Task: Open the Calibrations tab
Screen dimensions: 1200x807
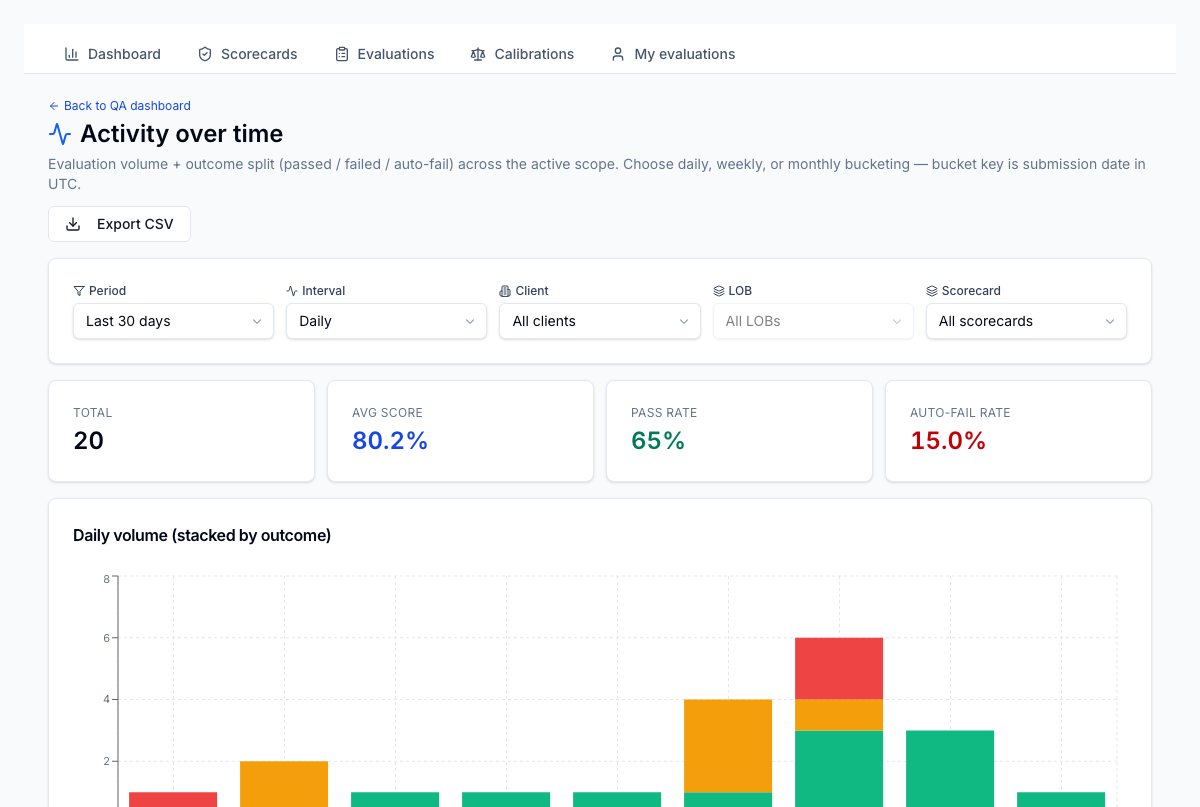Action: [523, 54]
